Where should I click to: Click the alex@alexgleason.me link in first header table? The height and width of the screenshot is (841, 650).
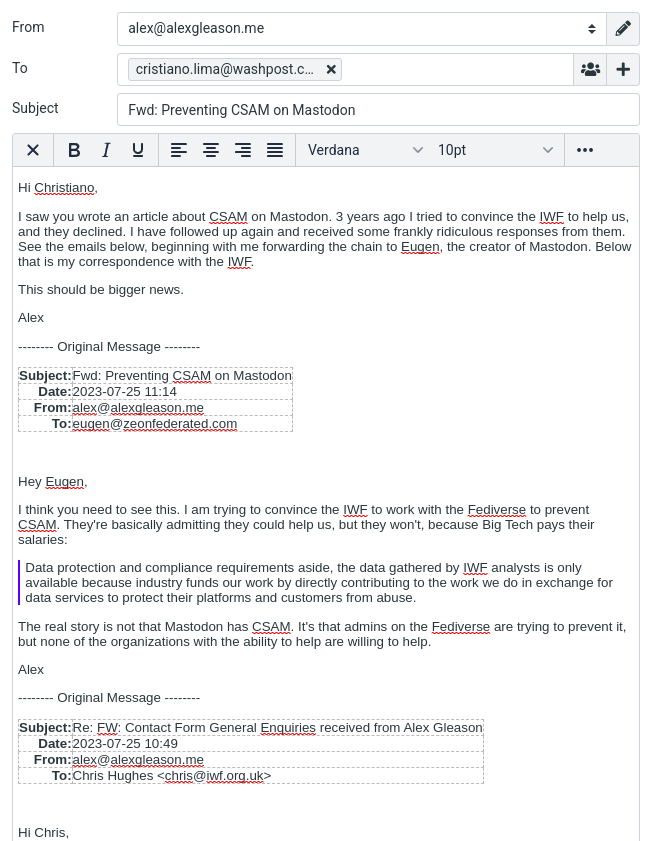(x=138, y=408)
